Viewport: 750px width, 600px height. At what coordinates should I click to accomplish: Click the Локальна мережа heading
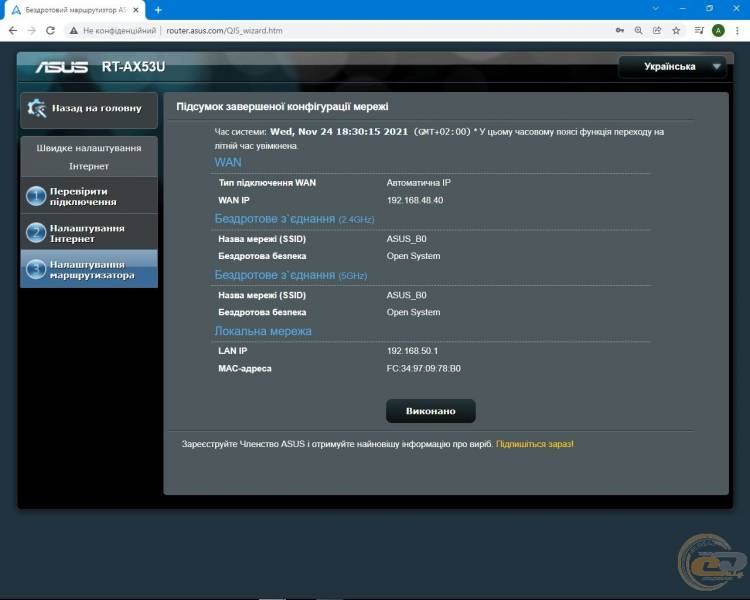pos(263,331)
